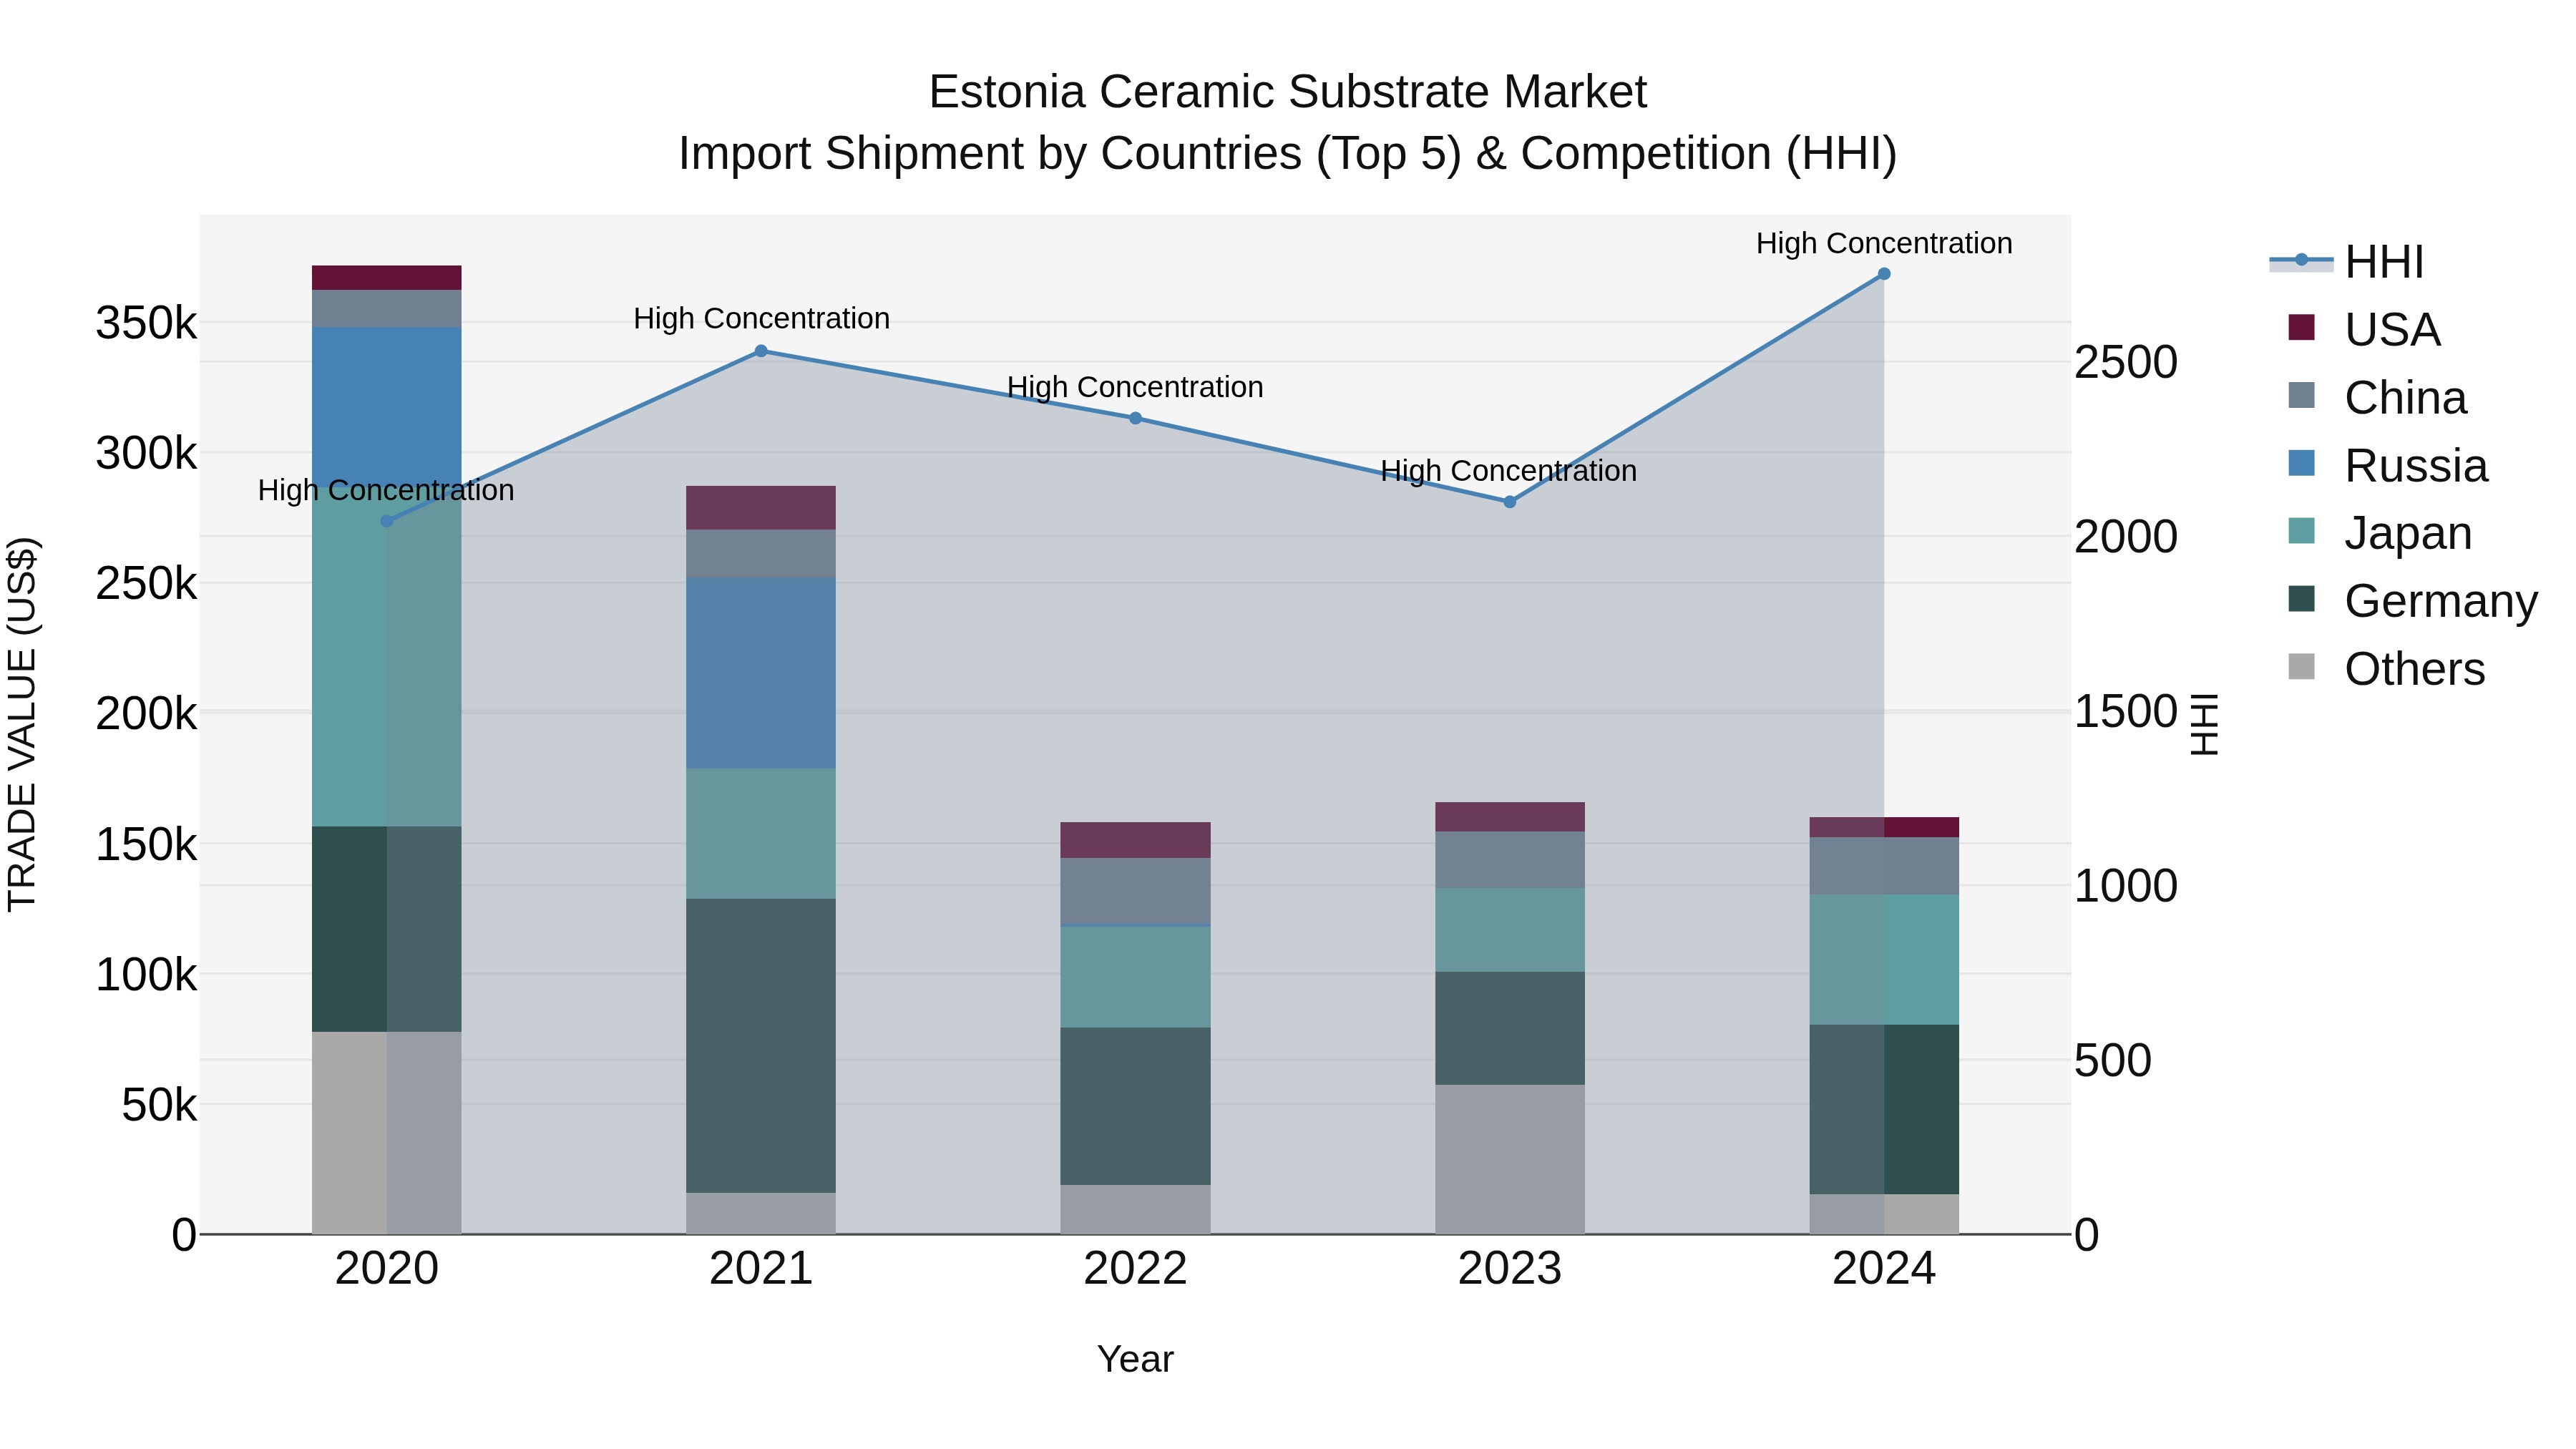The image size is (2576, 1449).
Task: Click the USA maroon legend swatch
Action: click(x=2301, y=328)
